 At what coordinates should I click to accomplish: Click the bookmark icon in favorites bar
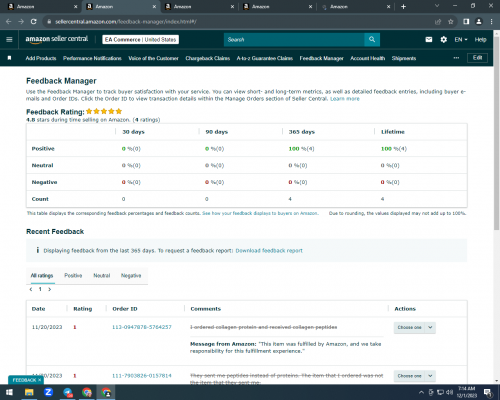coord(9,58)
